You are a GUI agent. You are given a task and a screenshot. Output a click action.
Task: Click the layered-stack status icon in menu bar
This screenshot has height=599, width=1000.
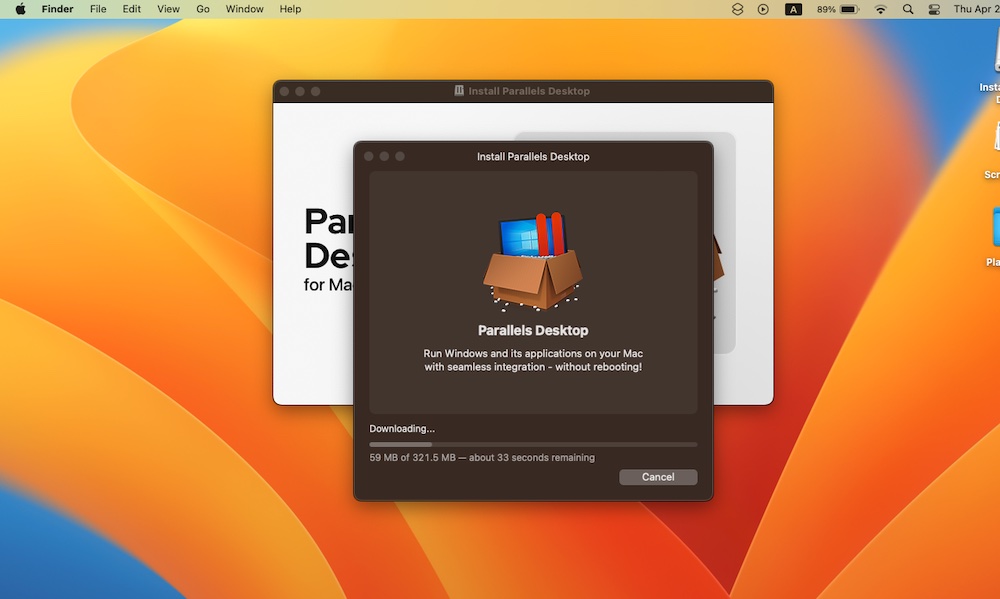tap(737, 9)
